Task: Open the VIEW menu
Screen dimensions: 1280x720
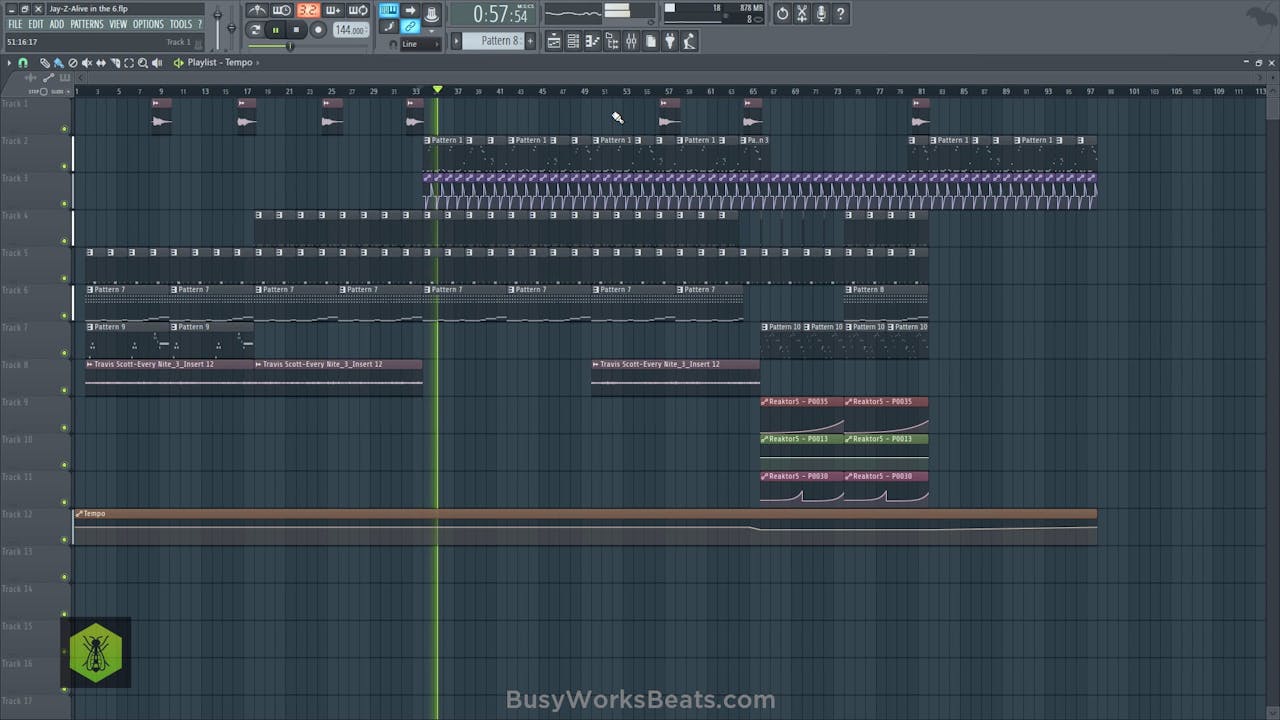Action: tap(118, 24)
